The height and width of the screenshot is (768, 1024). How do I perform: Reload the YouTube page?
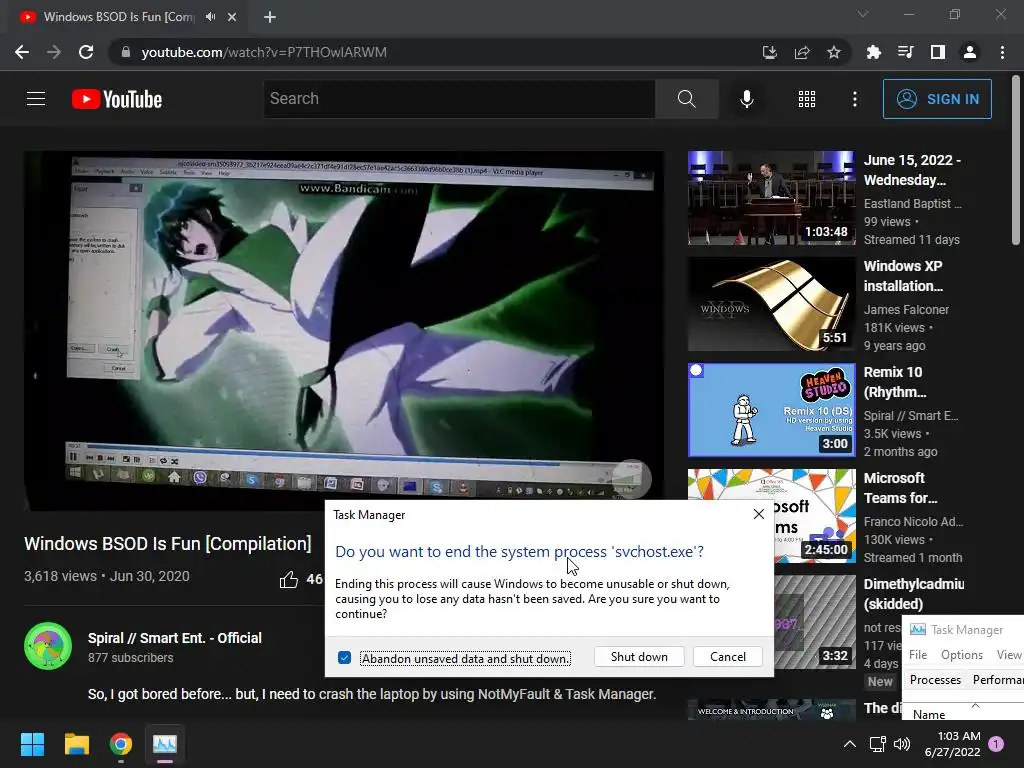tap(86, 52)
